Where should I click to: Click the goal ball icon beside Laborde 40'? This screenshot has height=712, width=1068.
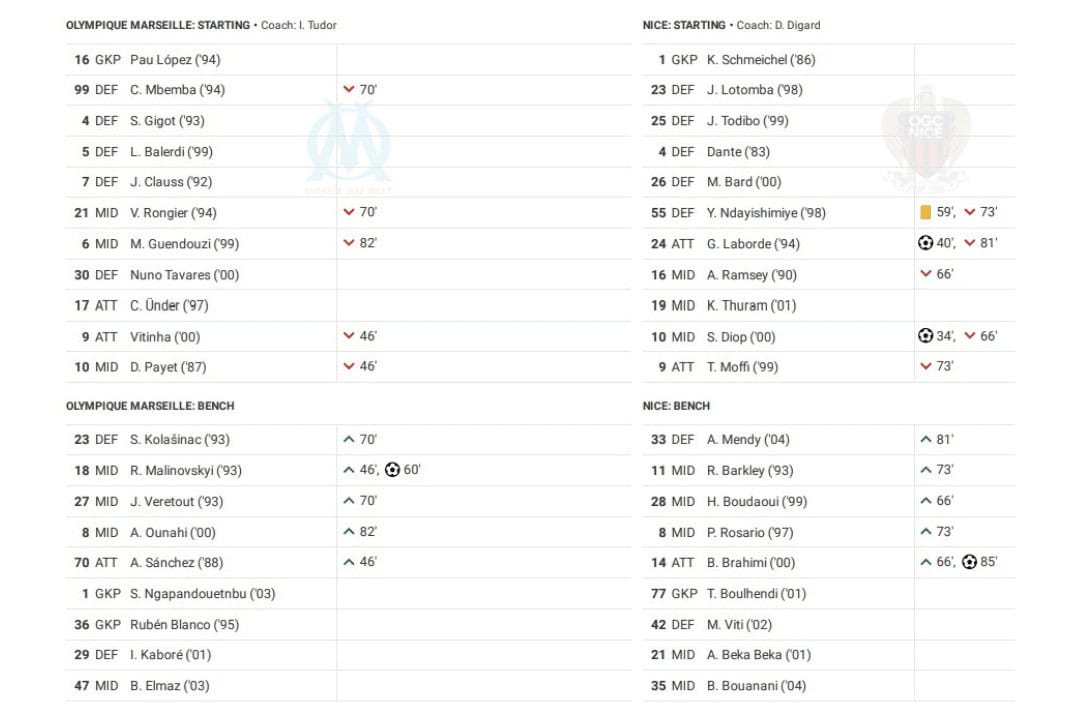pos(925,243)
